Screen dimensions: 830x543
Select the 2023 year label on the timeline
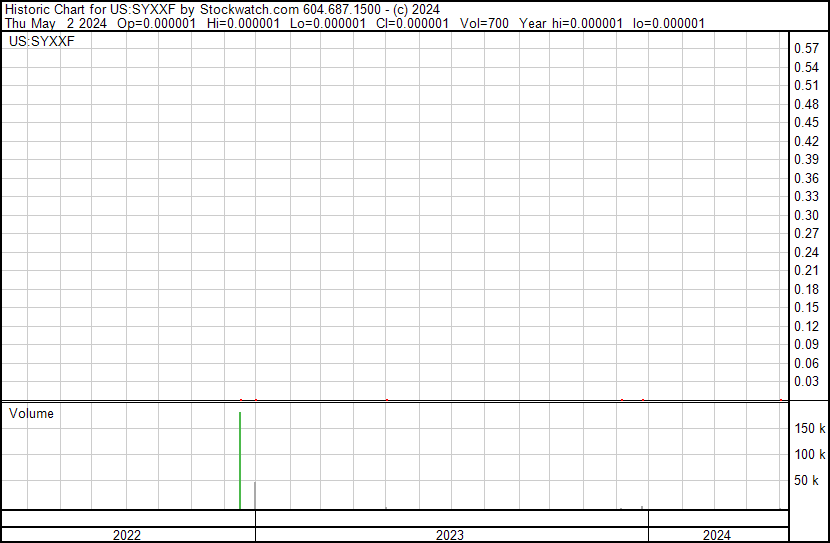(450, 535)
